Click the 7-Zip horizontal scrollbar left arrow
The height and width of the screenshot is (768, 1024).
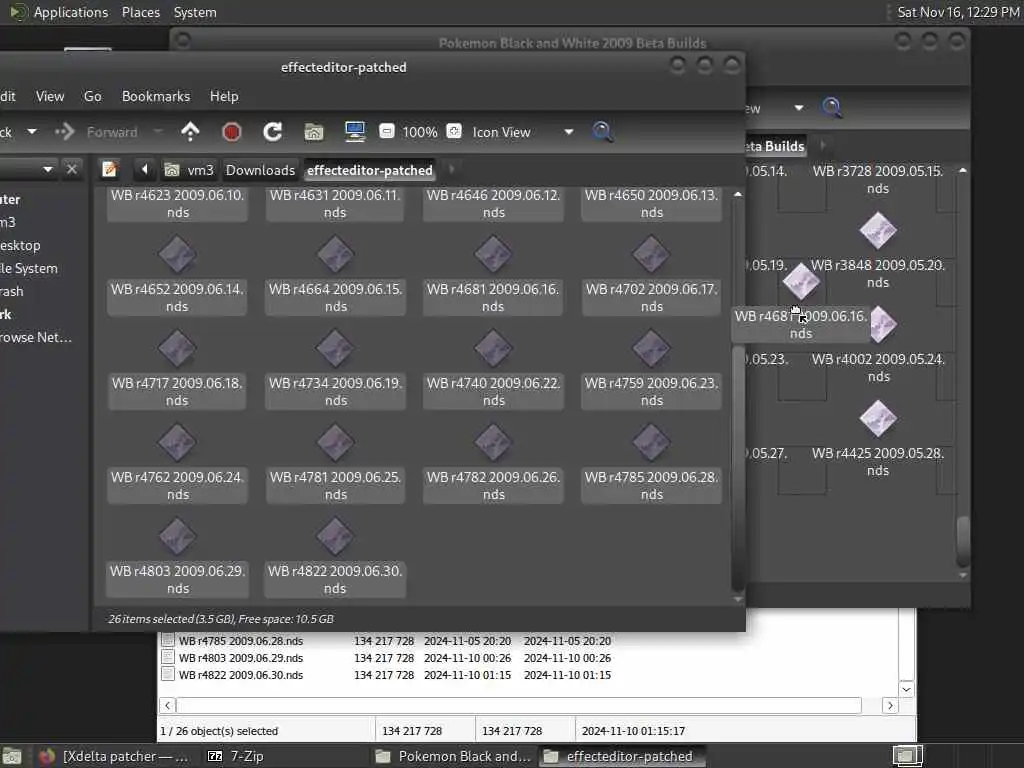click(168, 705)
